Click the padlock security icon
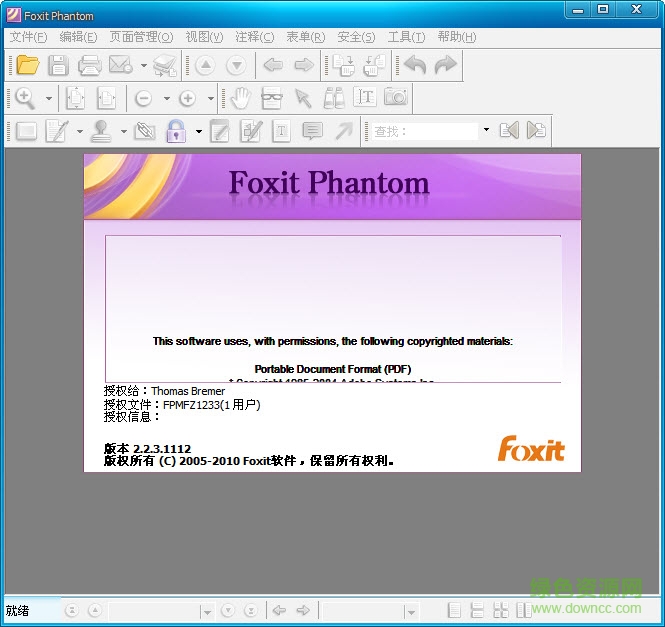This screenshot has height=627, width=665. pyautogui.click(x=176, y=131)
